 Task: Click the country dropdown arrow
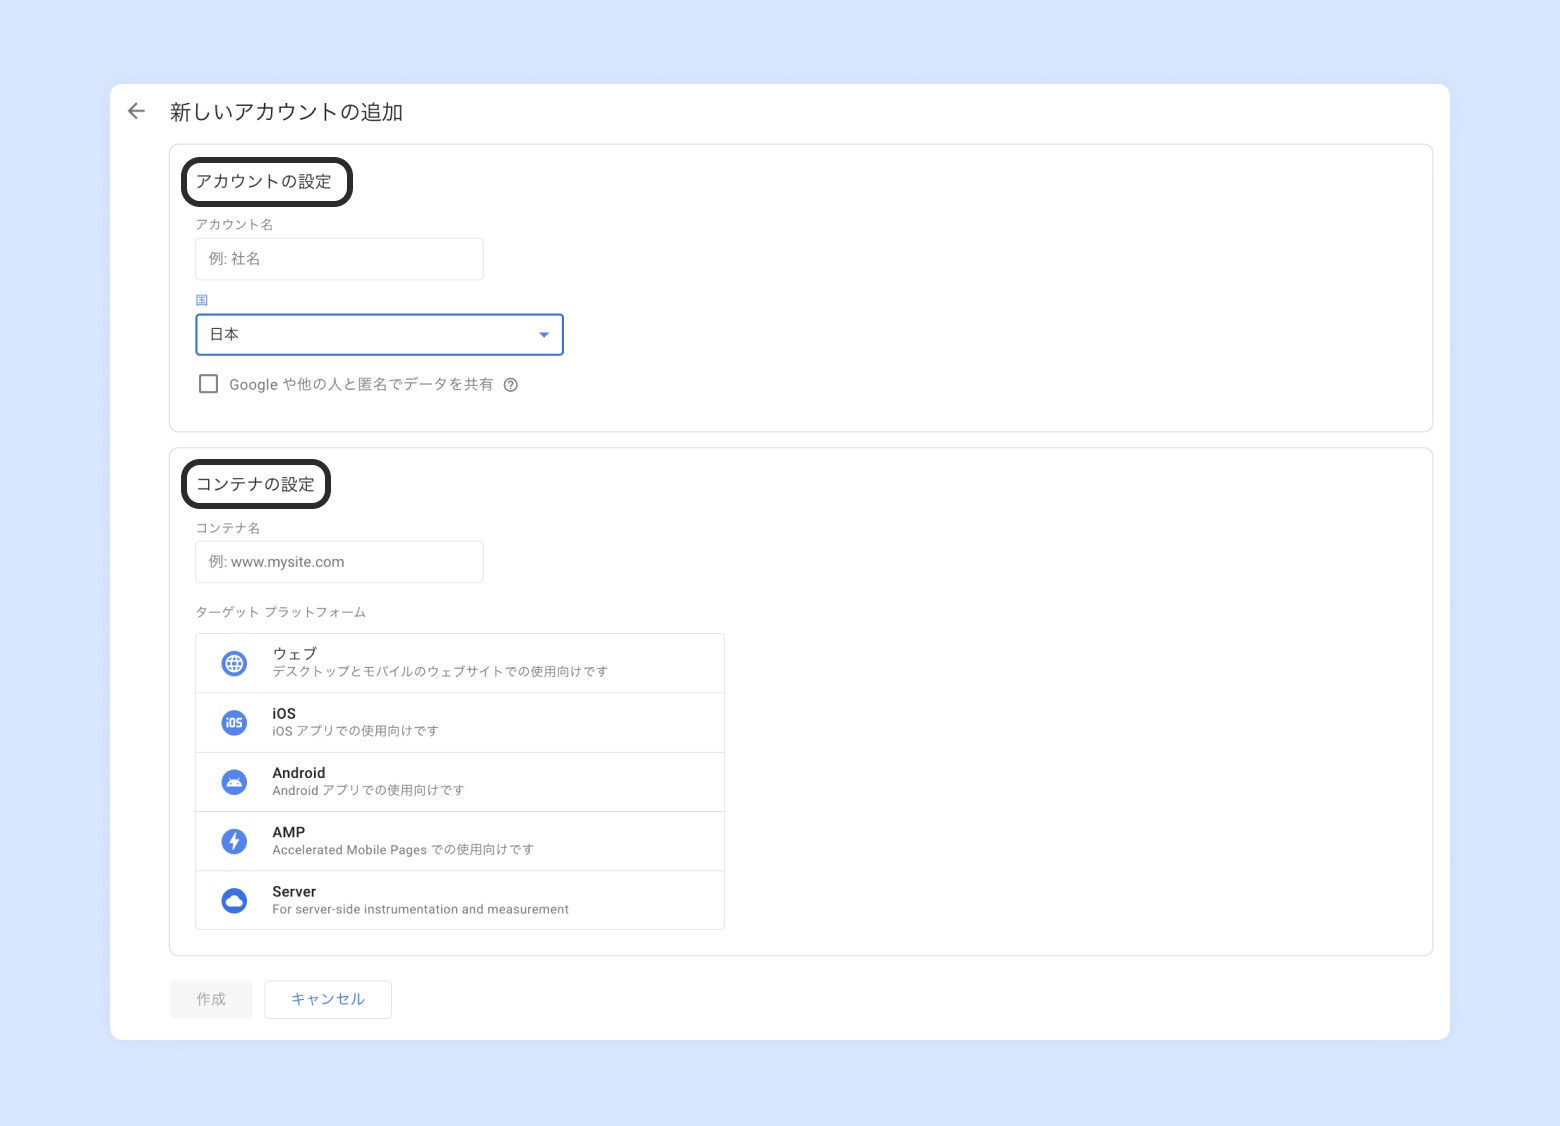coord(544,335)
